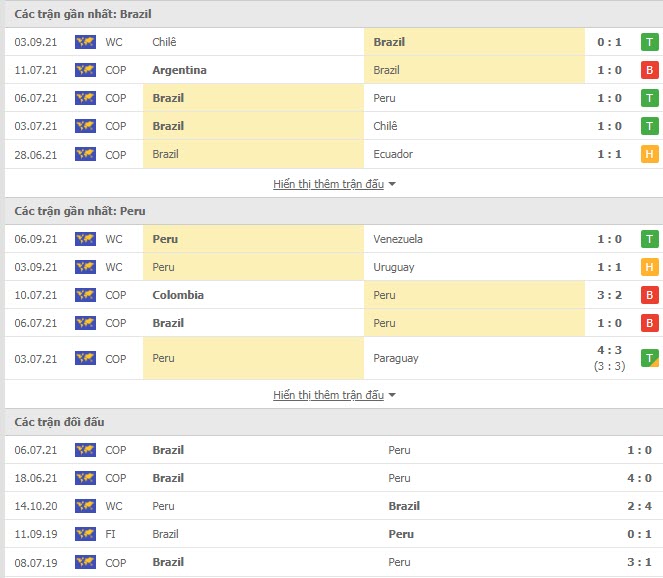
Task: Click the flag icon on the 14.10.20 head-to-head row
Action: coord(85,506)
